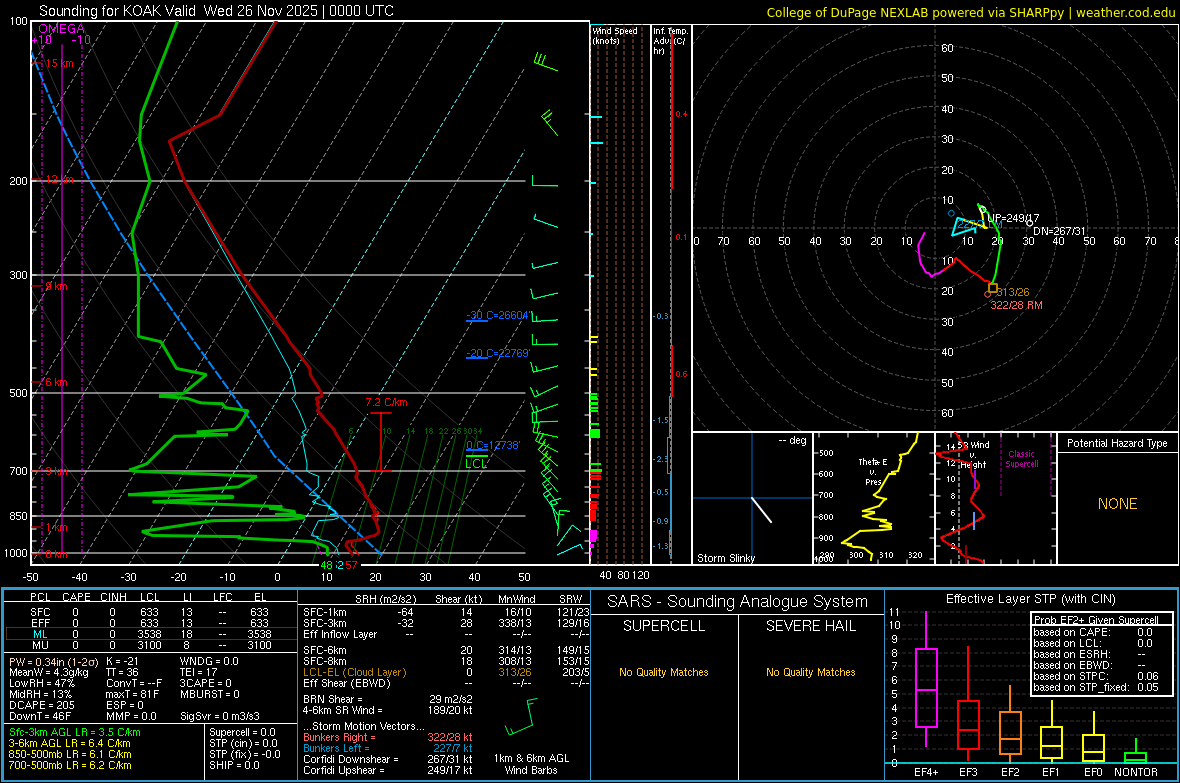Click the SHIP = 0.0 value
Viewport: 1180px width, 783px height.
(234, 765)
